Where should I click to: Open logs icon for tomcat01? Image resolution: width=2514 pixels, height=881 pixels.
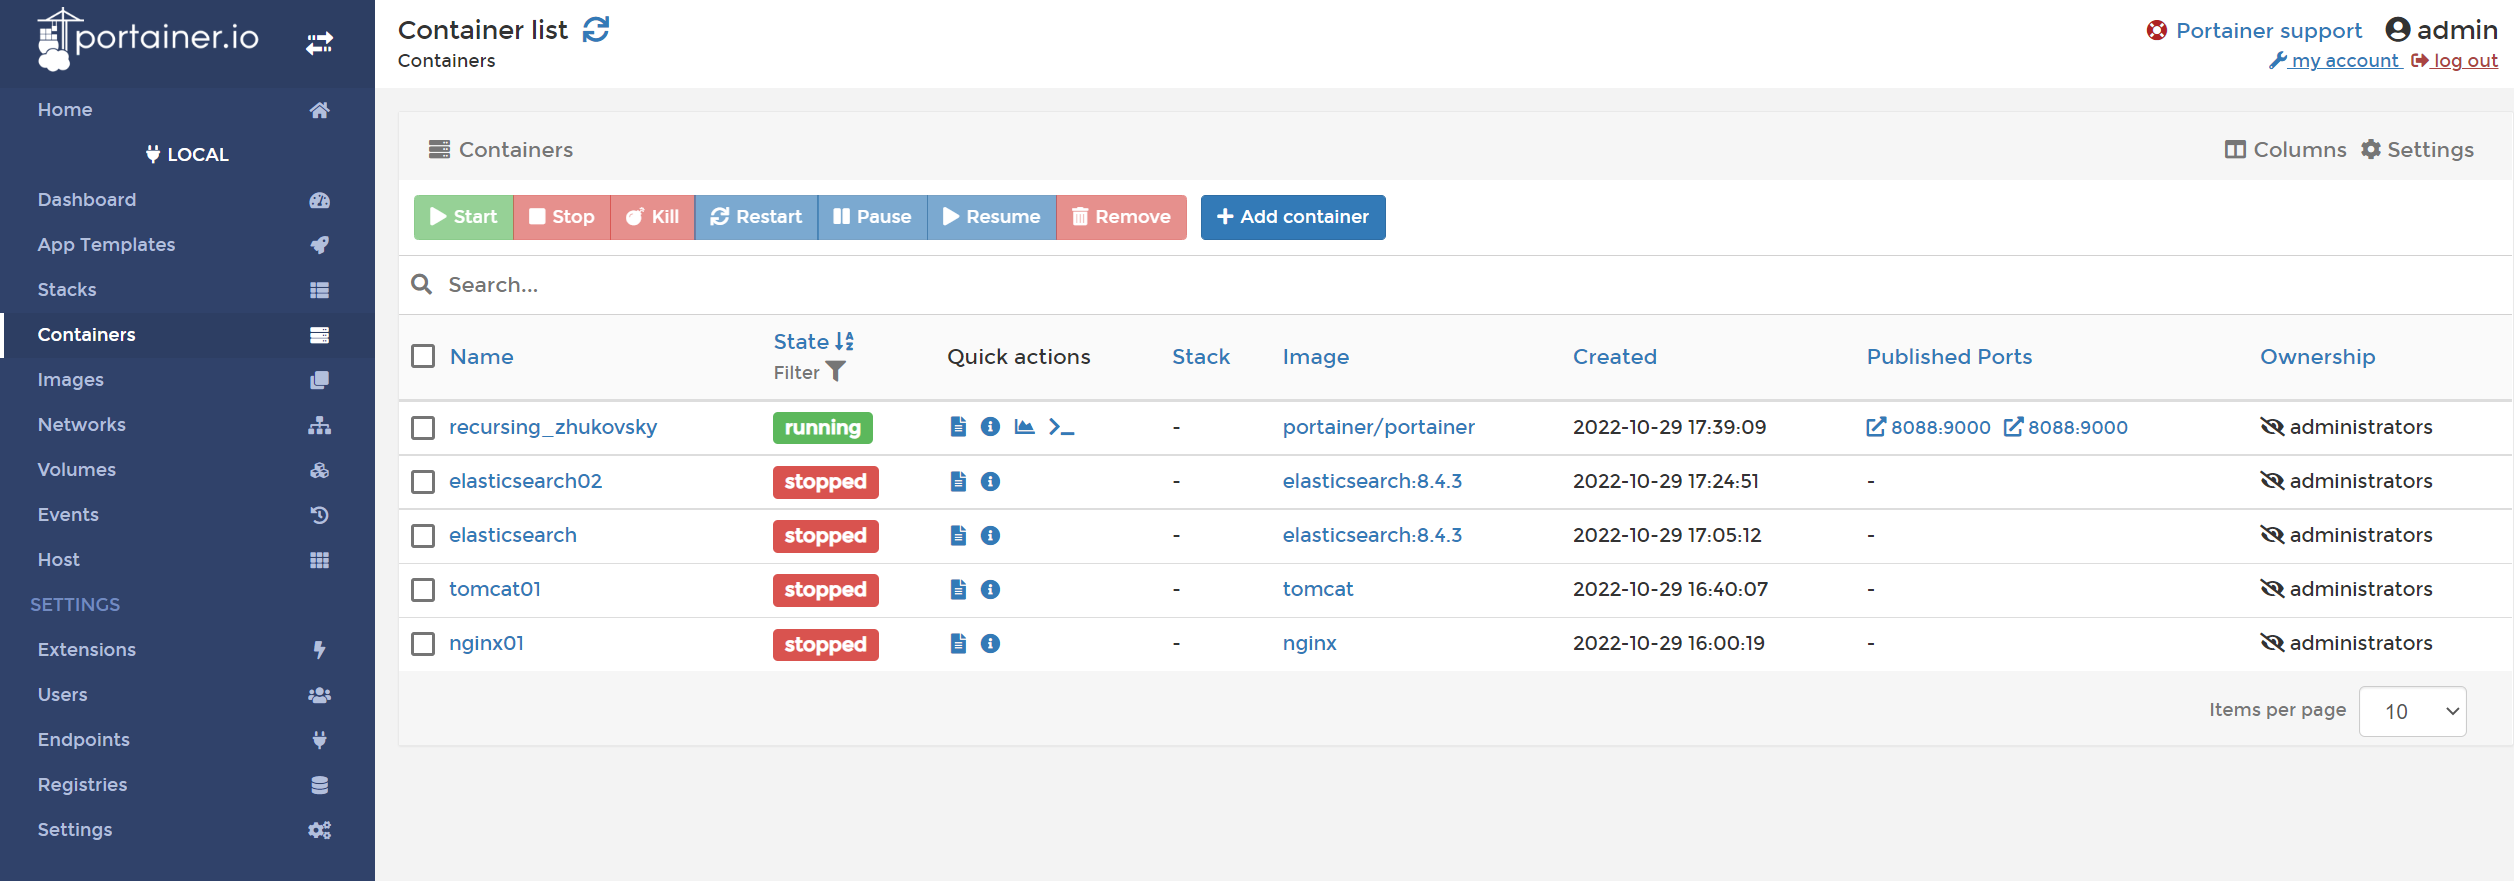click(958, 589)
